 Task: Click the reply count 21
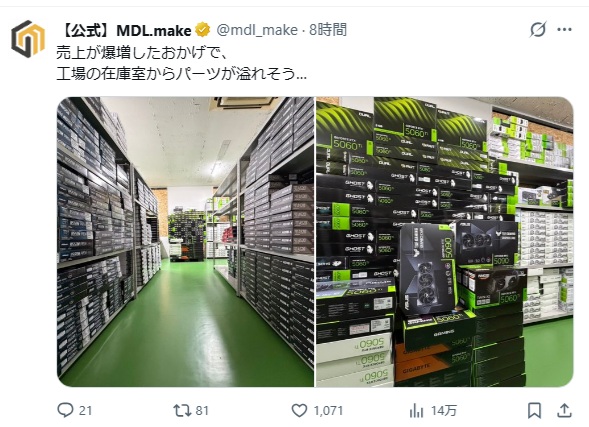tap(85, 411)
